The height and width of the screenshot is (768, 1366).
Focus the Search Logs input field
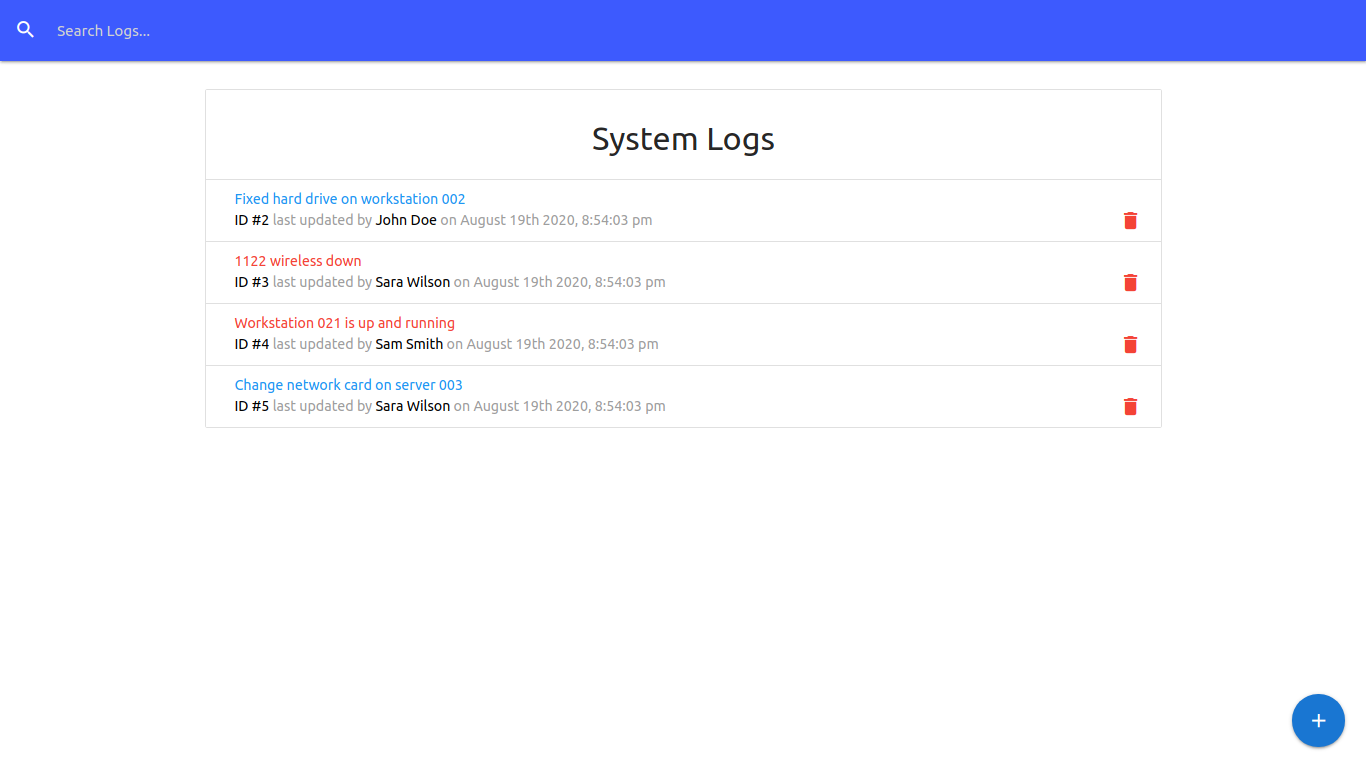tap(703, 31)
